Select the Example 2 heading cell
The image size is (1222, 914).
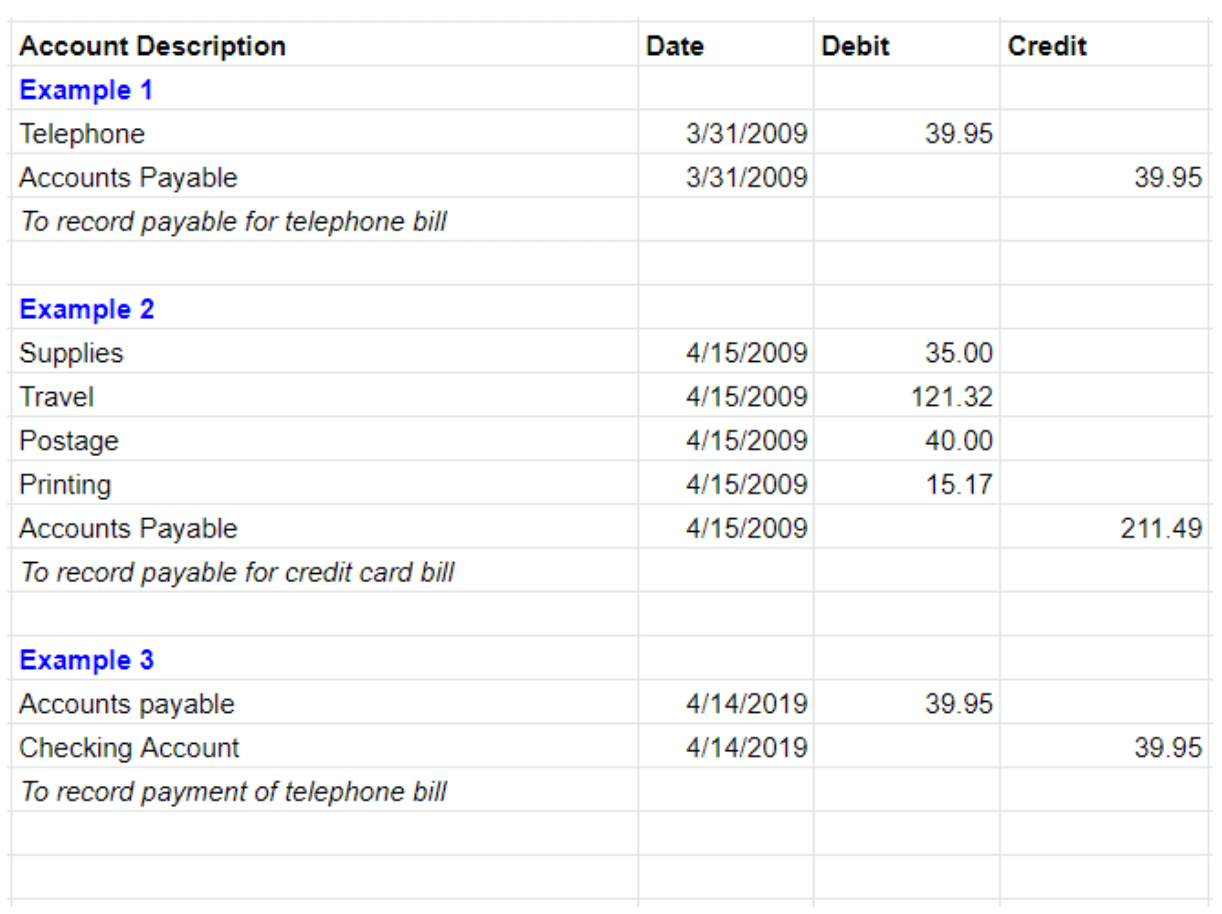point(87,309)
